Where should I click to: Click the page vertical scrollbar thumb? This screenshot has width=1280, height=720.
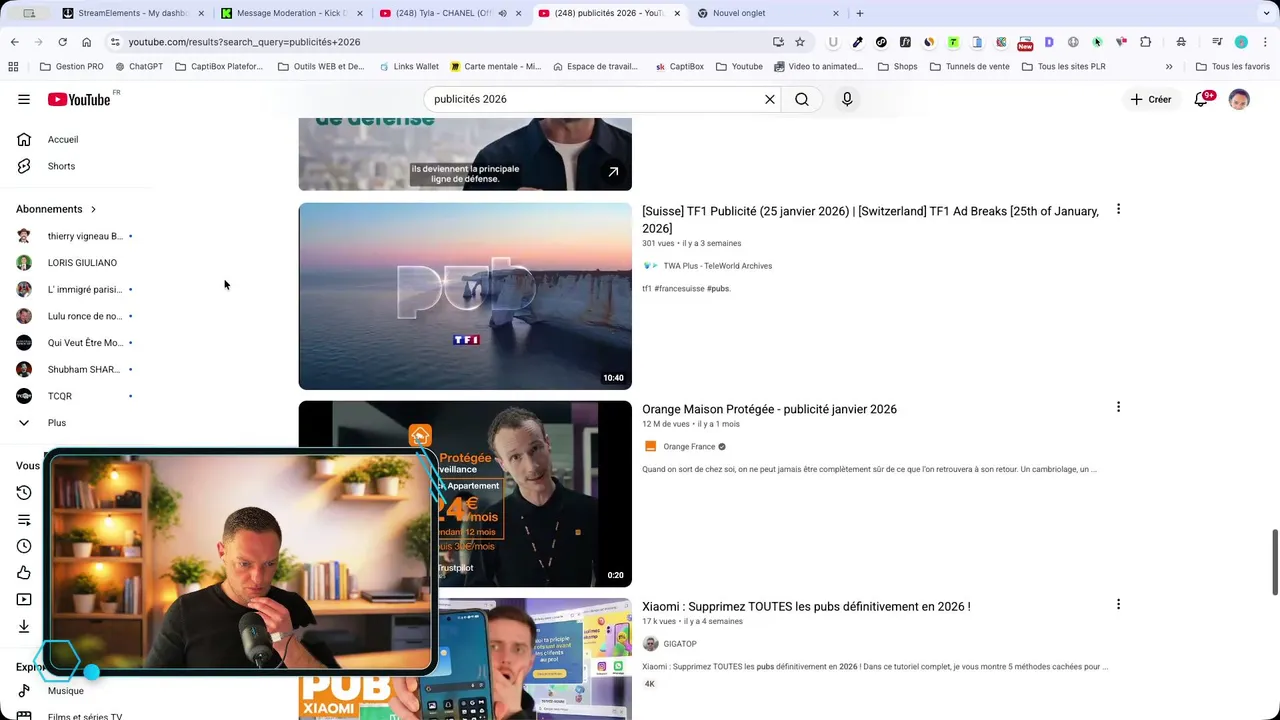(x=1274, y=562)
